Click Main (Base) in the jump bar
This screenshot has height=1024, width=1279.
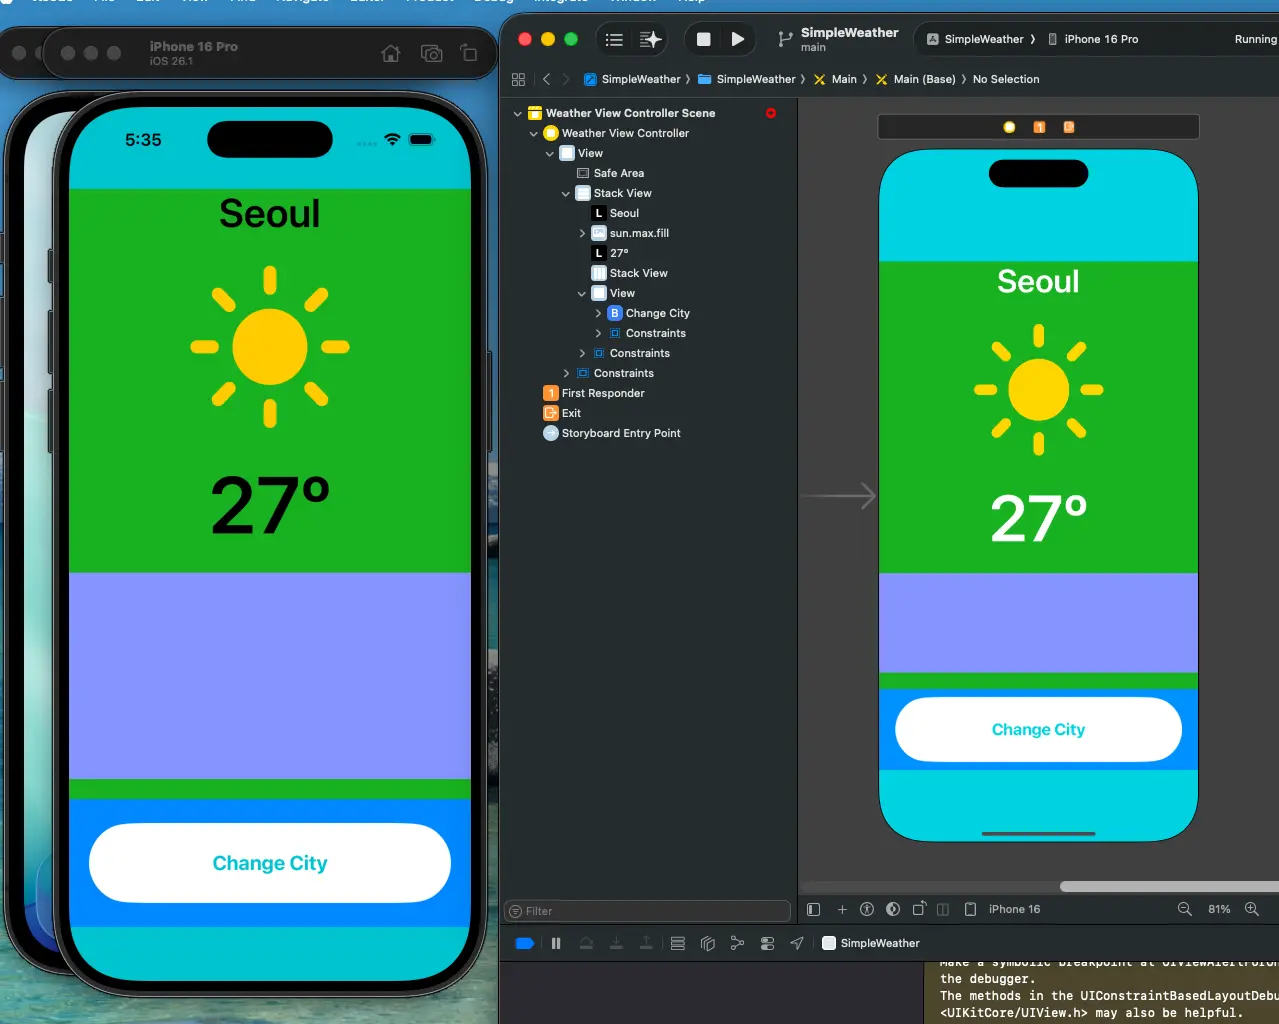coord(923,79)
